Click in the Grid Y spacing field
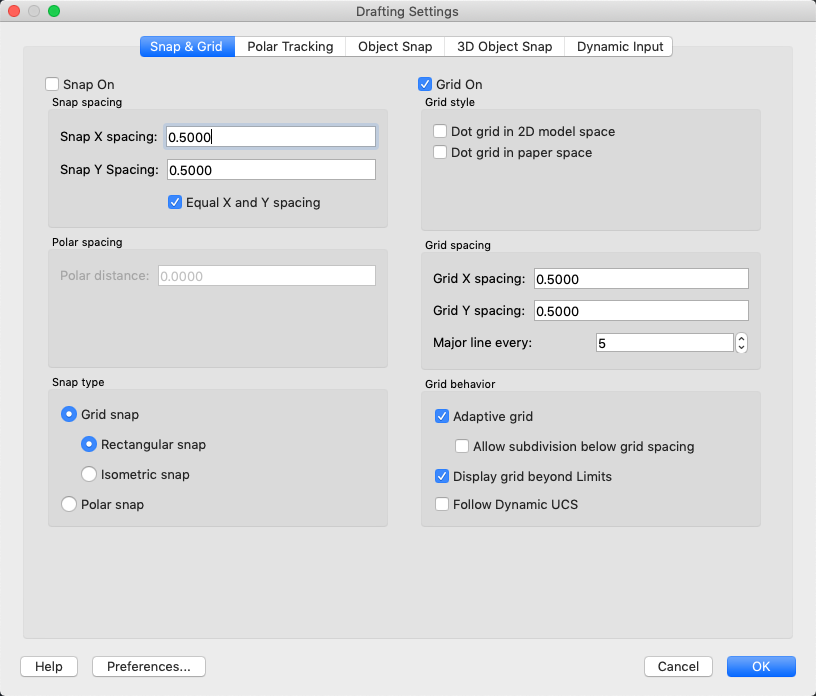 640,310
